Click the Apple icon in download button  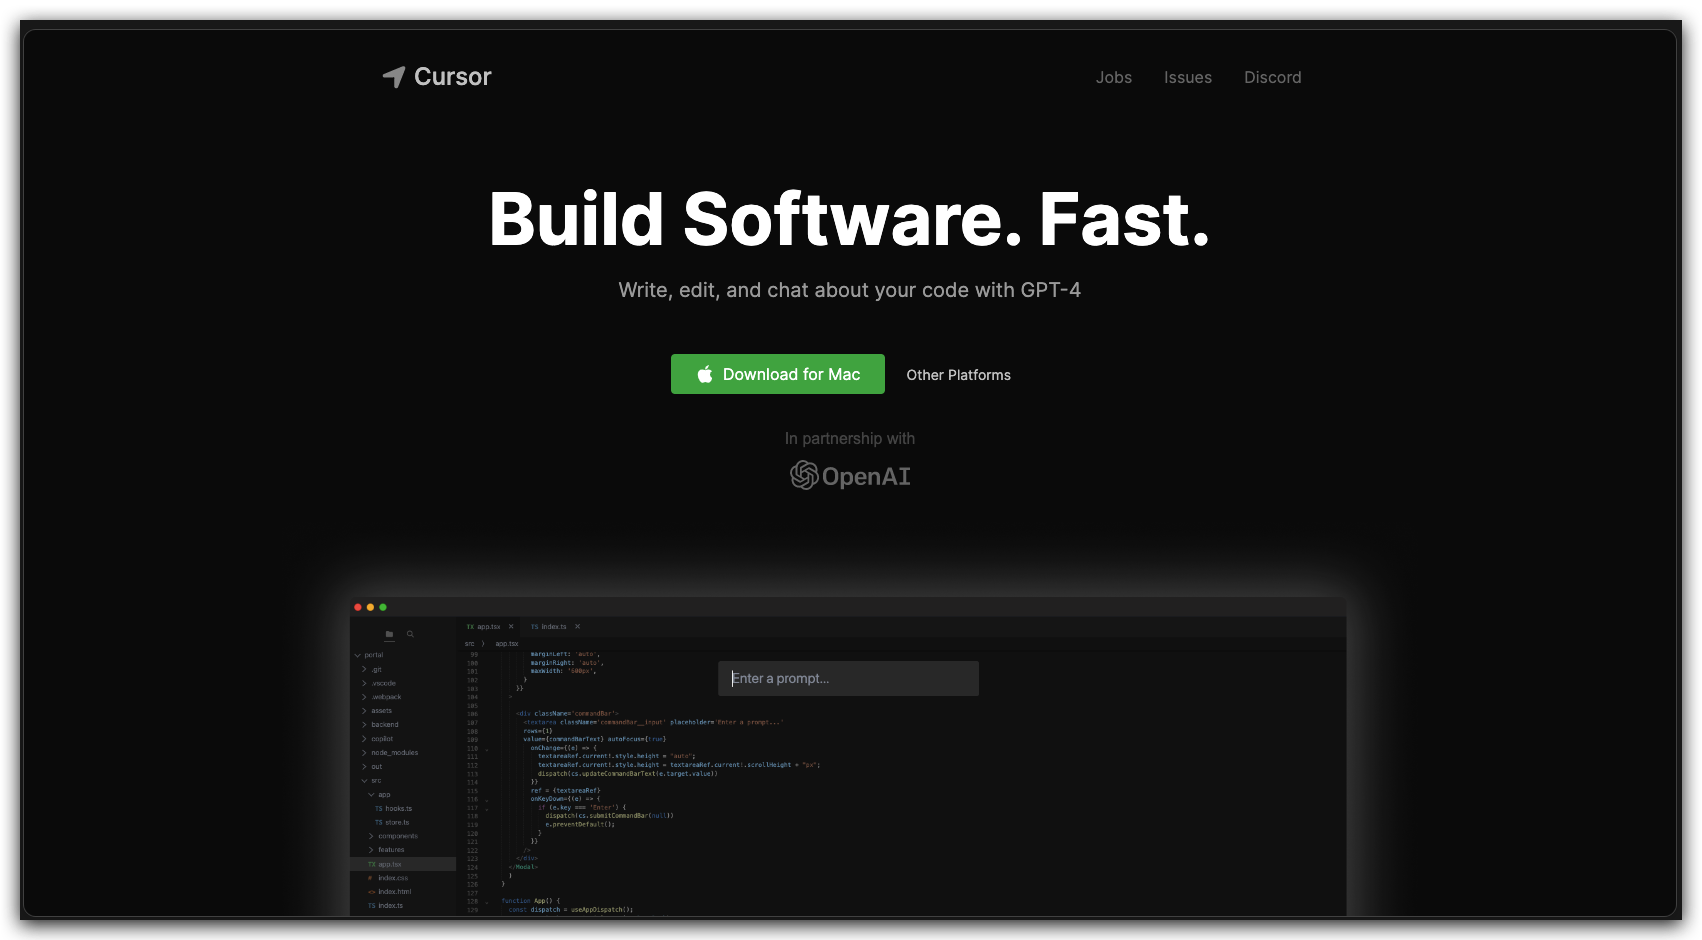point(705,374)
